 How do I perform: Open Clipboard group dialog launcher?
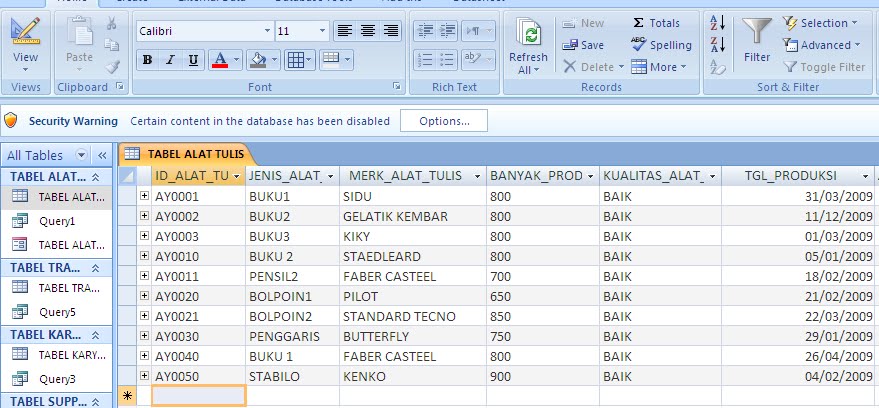pos(119,87)
